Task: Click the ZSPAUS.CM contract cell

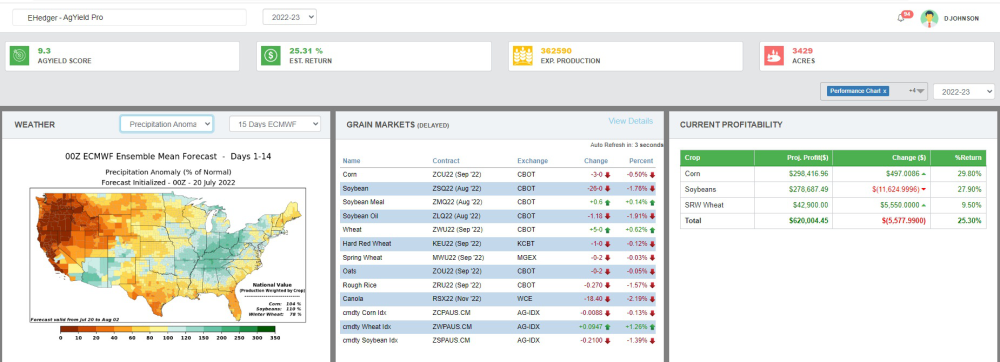Action: coord(451,341)
